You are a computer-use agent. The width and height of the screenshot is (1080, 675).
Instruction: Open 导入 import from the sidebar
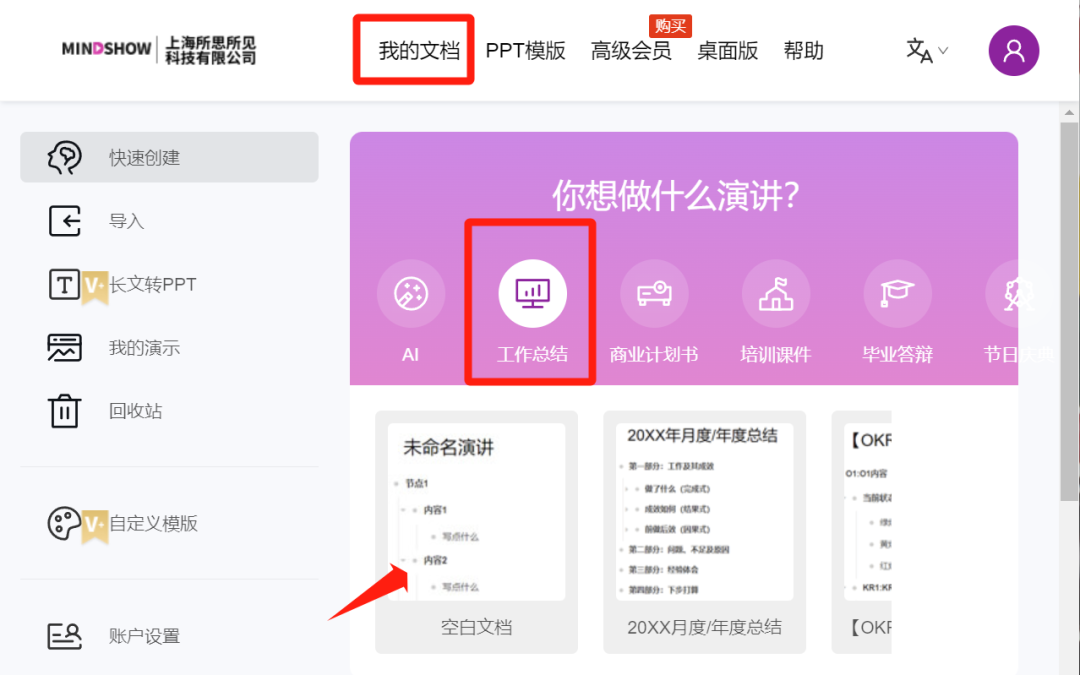pos(126,221)
